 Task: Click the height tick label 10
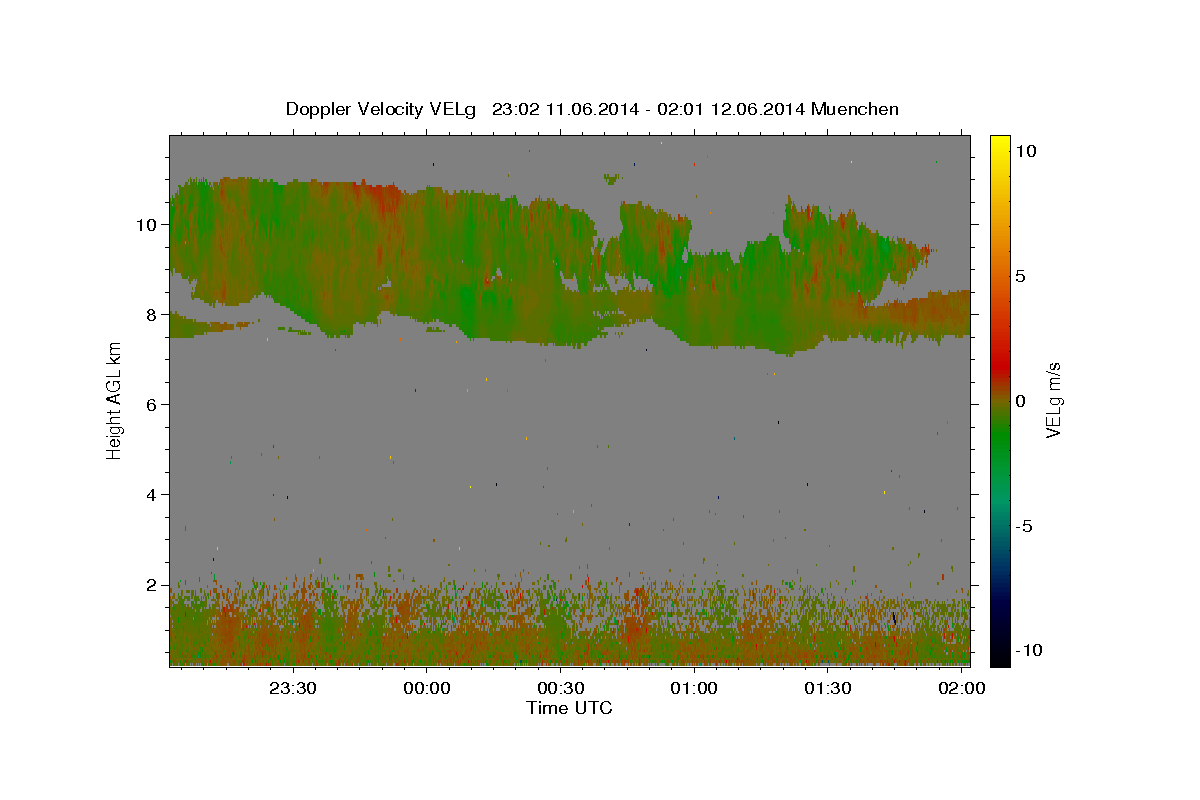pyautogui.click(x=146, y=224)
